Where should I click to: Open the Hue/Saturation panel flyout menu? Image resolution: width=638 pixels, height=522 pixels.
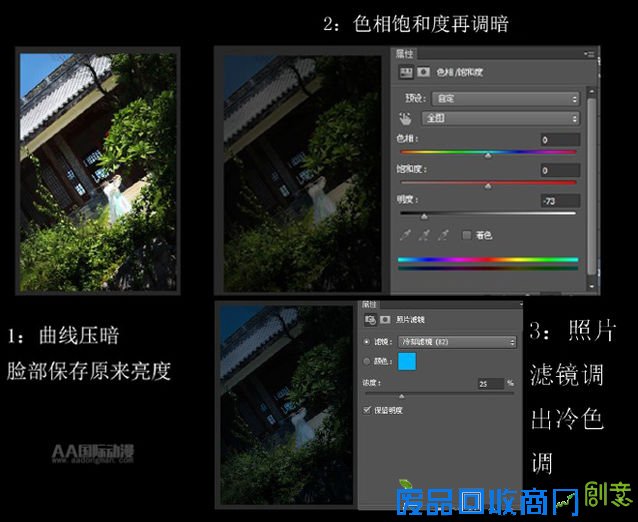[589, 54]
